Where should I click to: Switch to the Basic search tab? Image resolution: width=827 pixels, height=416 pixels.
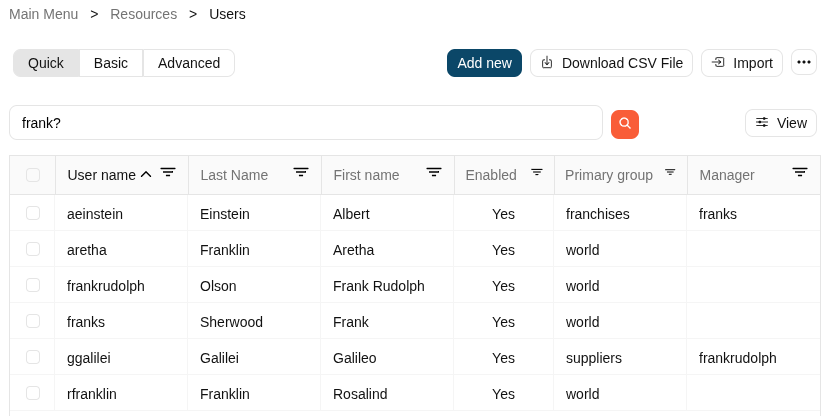point(111,63)
